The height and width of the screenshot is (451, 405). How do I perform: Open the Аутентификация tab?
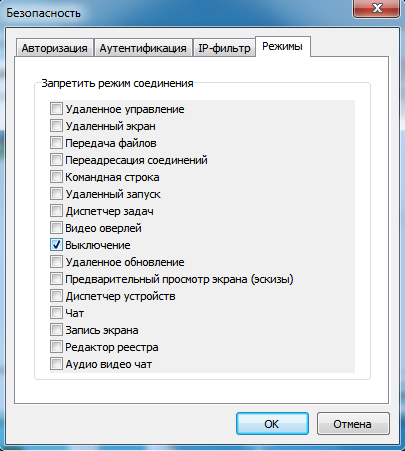[x=143, y=48]
